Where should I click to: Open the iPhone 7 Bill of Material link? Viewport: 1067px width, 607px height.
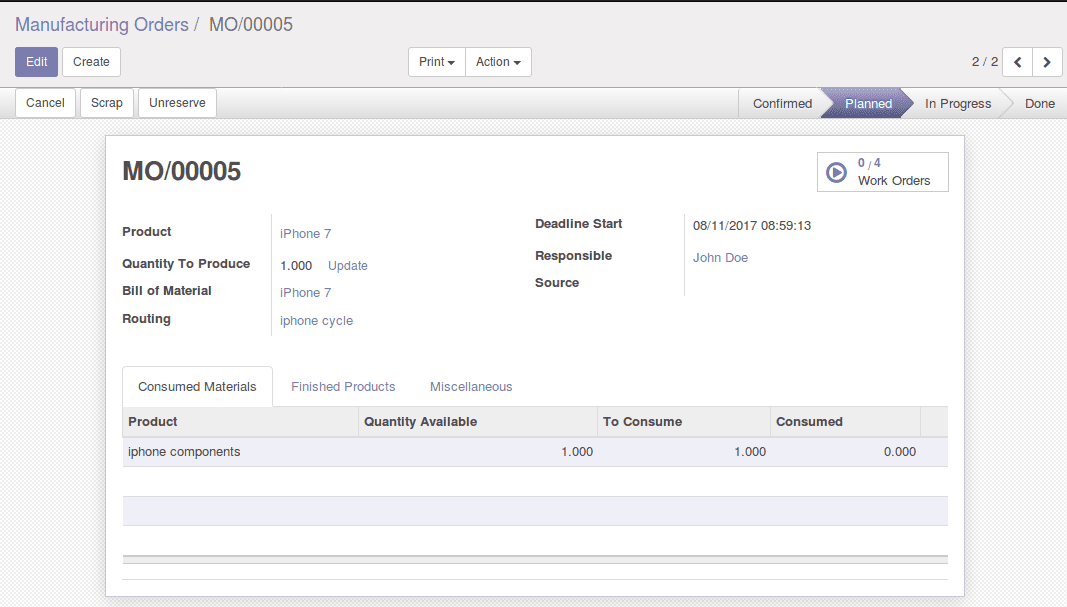(306, 293)
